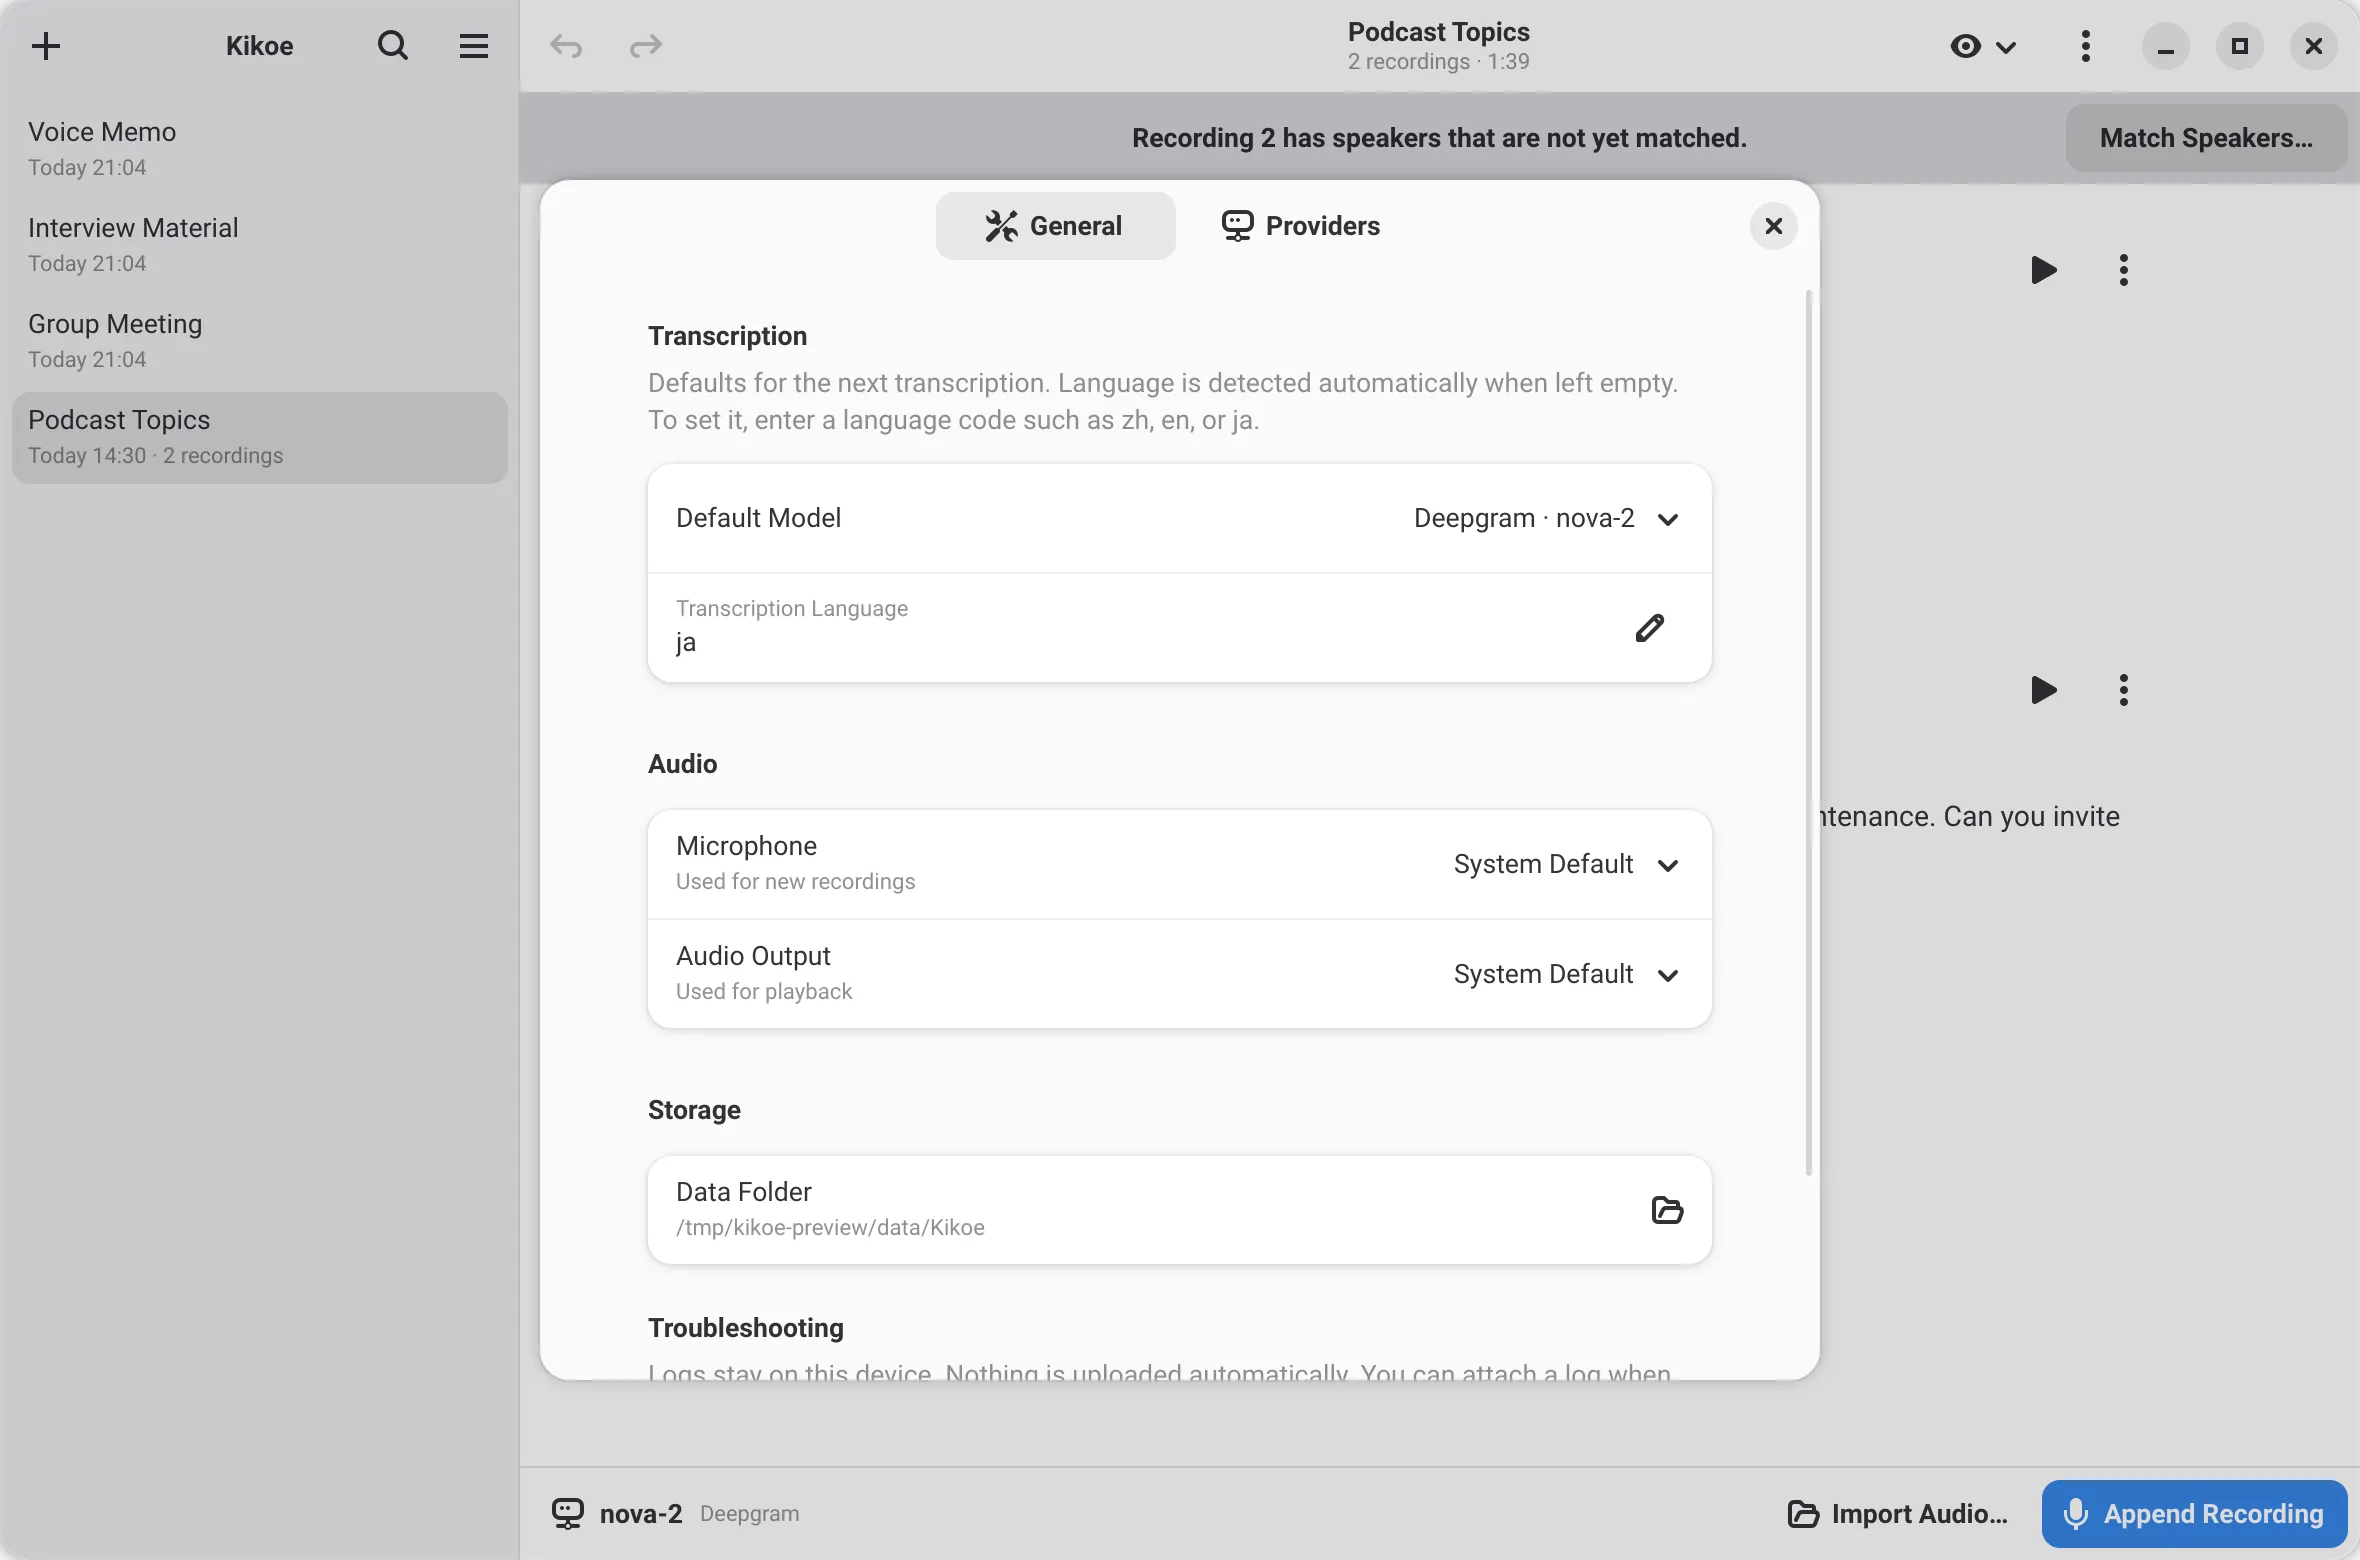Screen dimensions: 2360x1560
Task: Click Append Recording button
Action: 2194,1514
